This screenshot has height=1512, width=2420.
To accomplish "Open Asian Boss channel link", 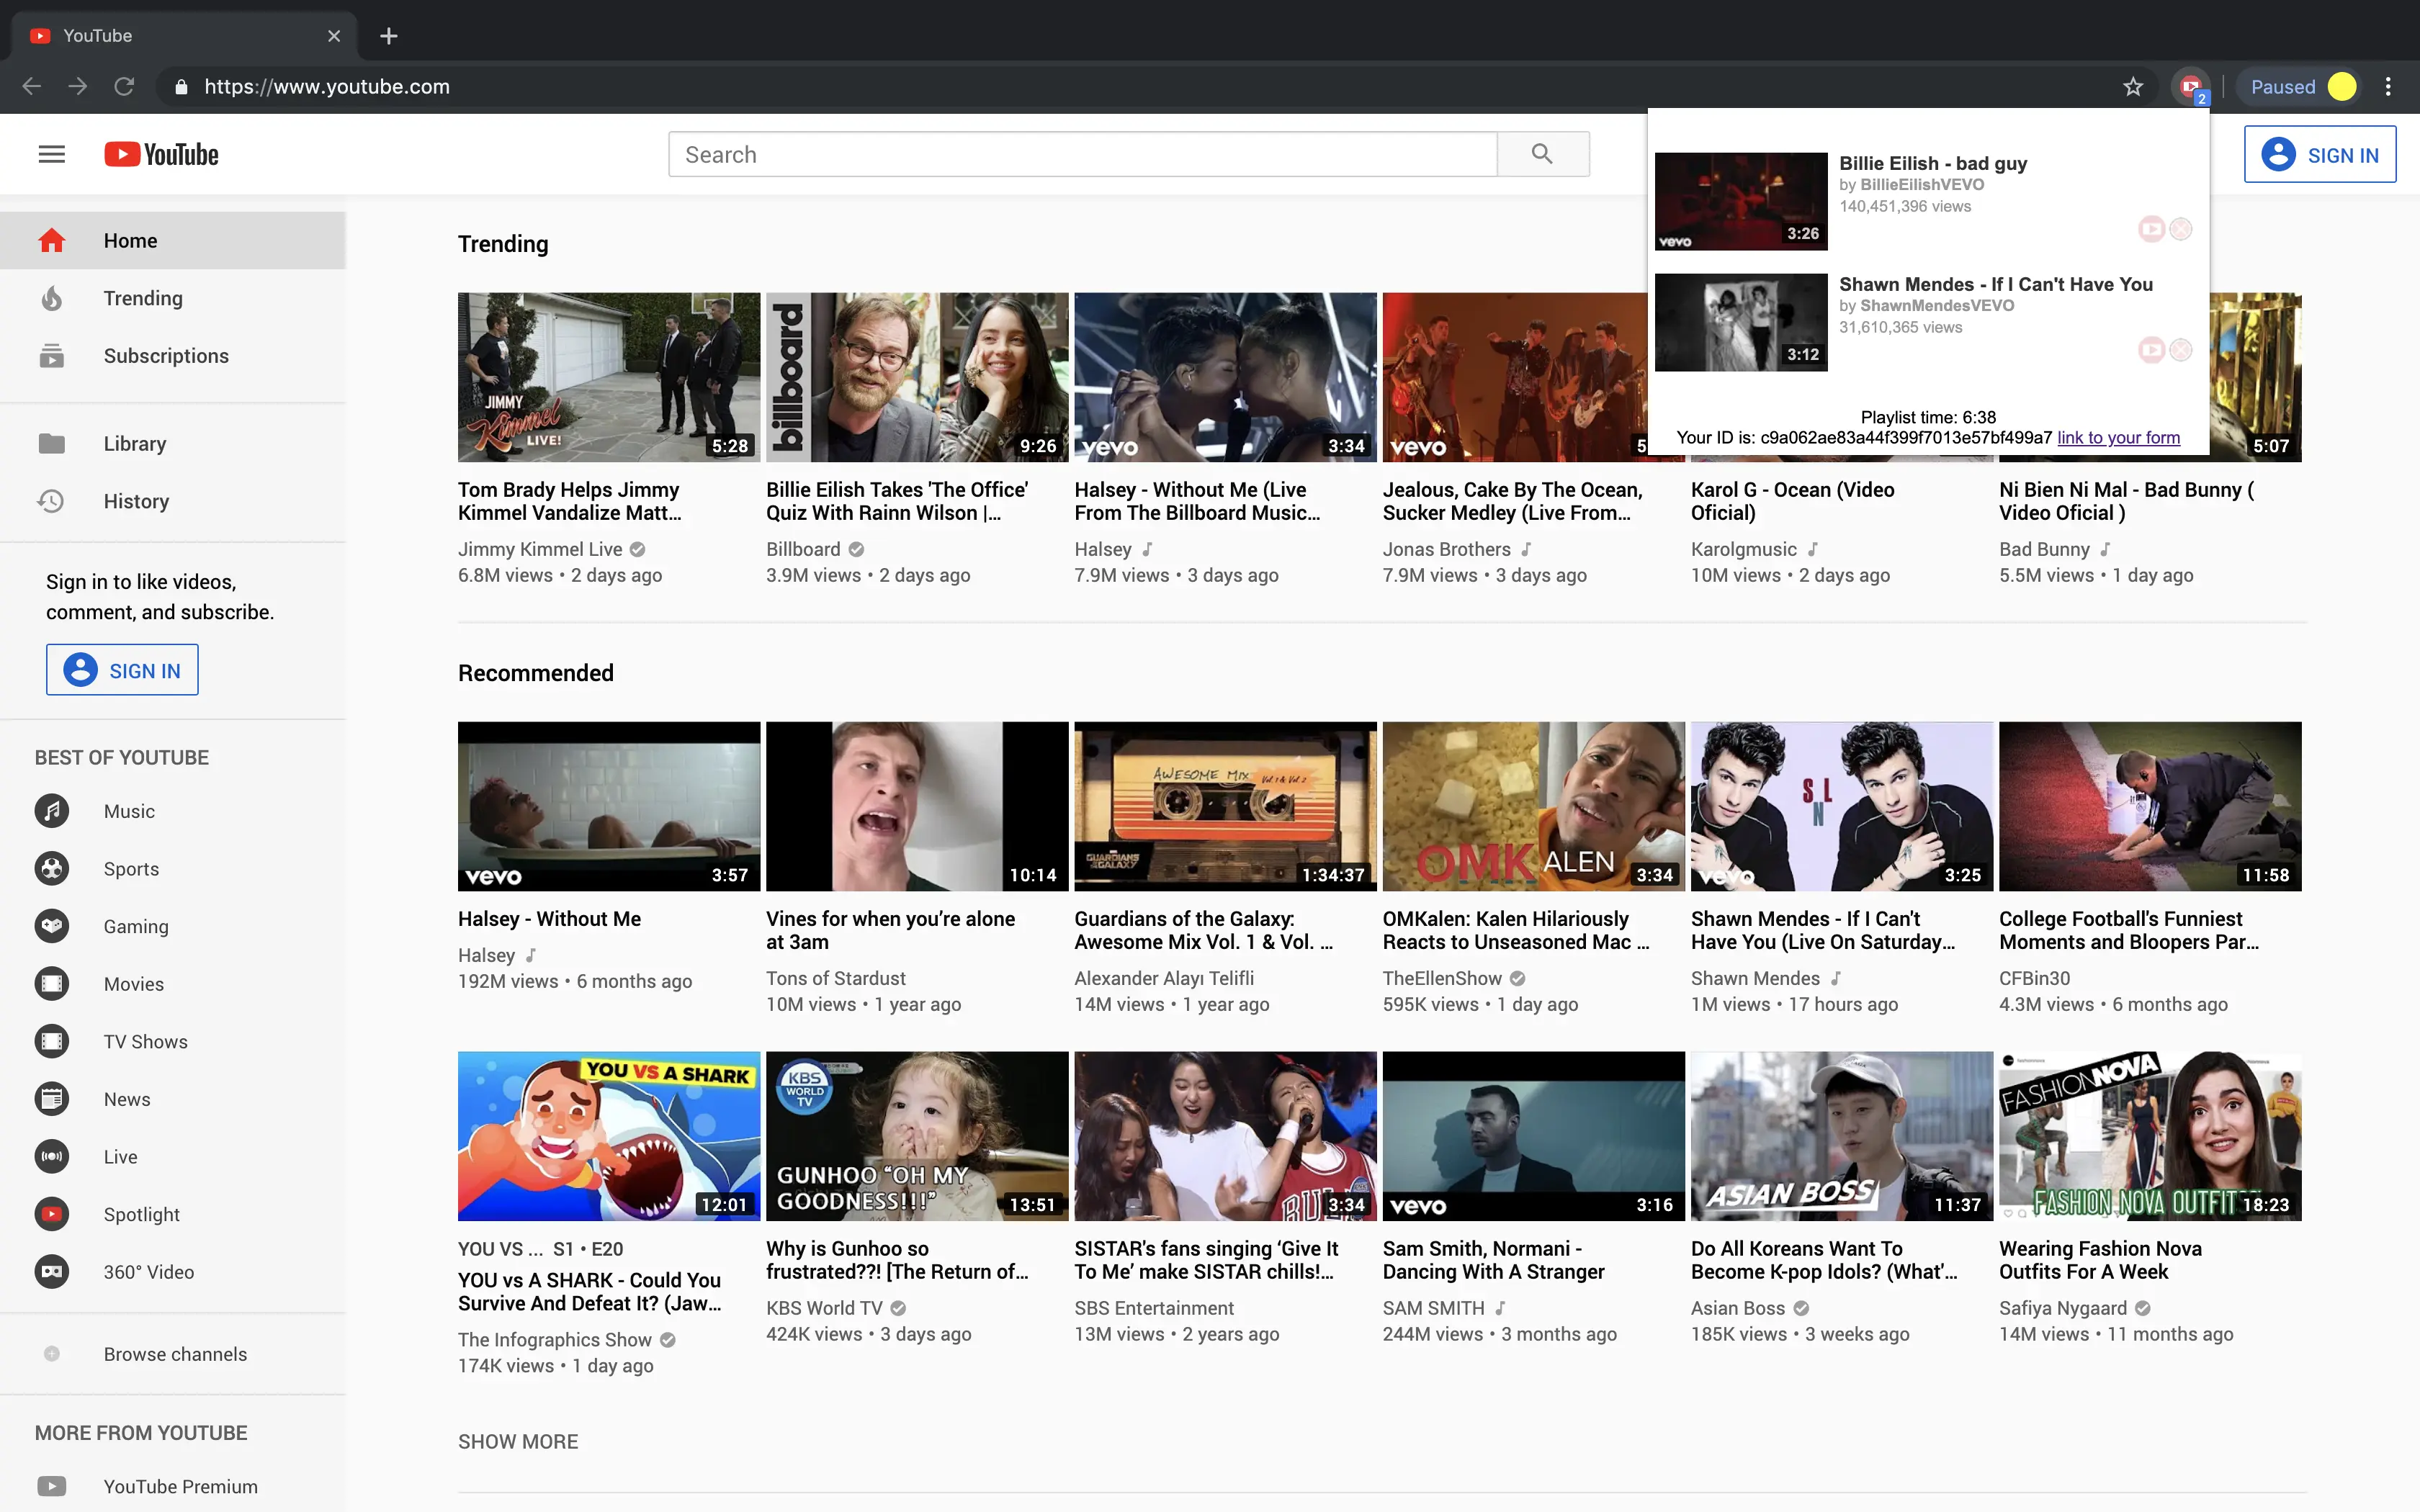I will (x=1737, y=1308).
